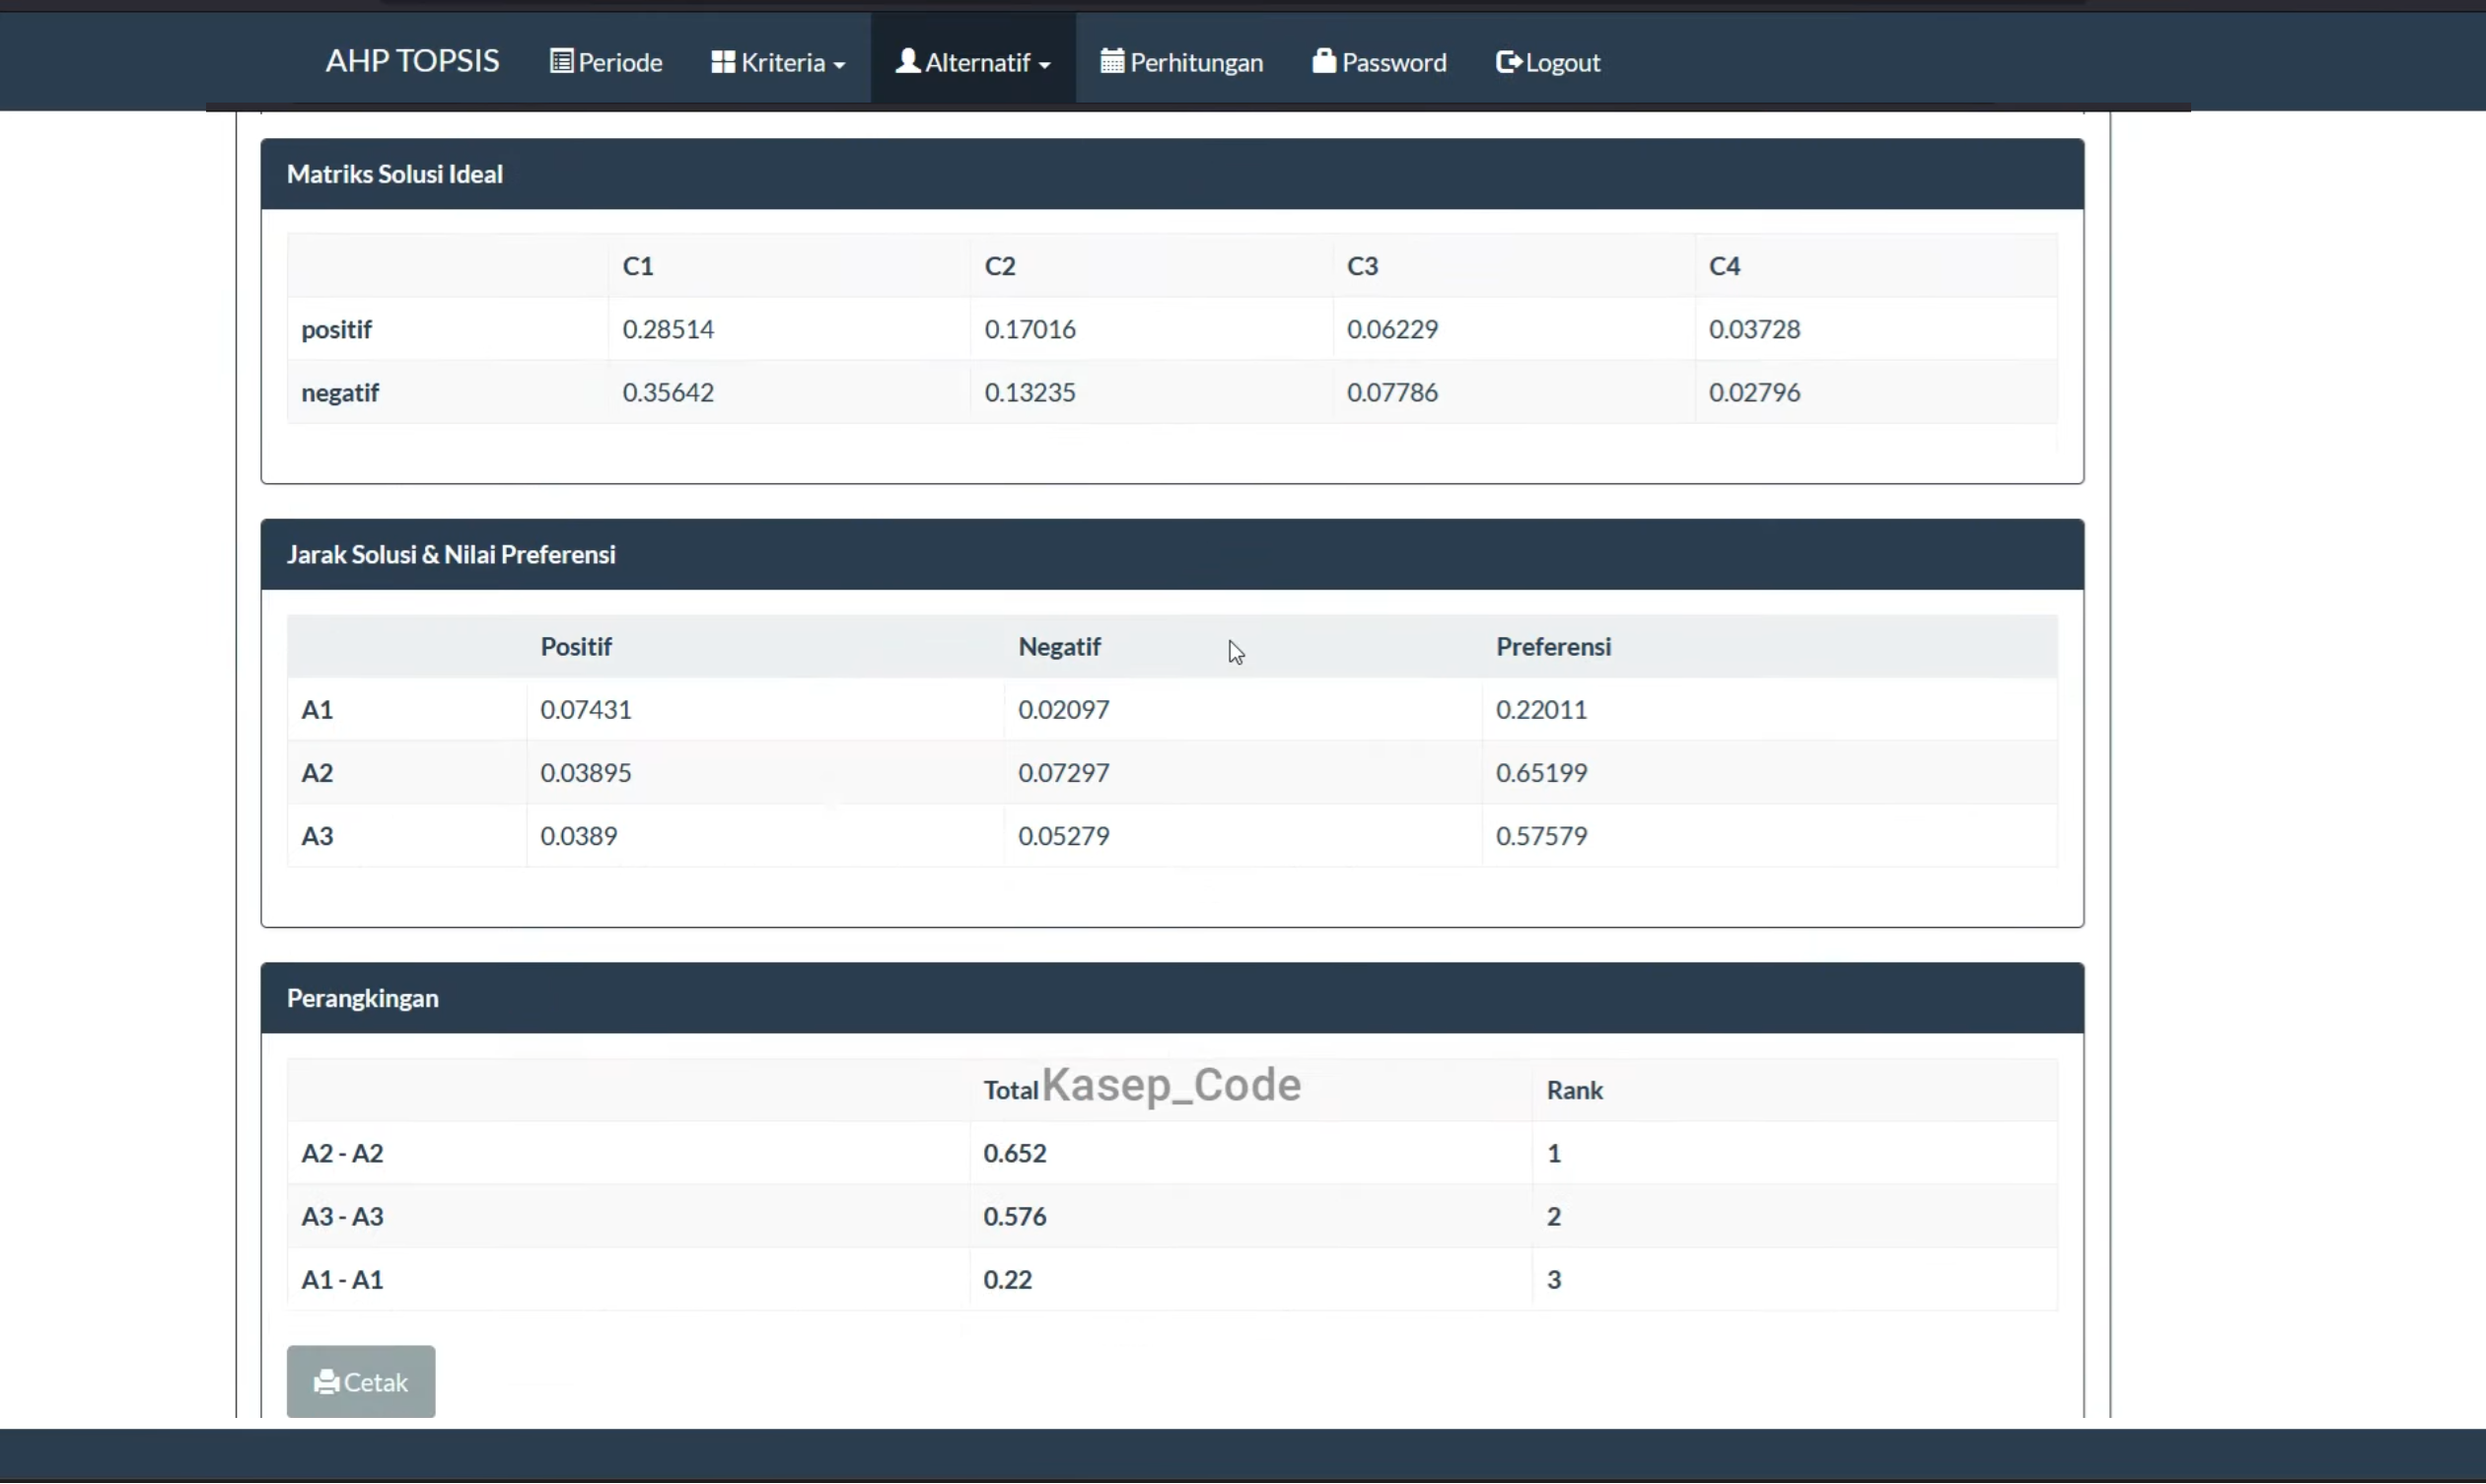The width and height of the screenshot is (2486, 1484).
Task: Select negatif C4 value 0.02796
Action: click(x=1754, y=392)
